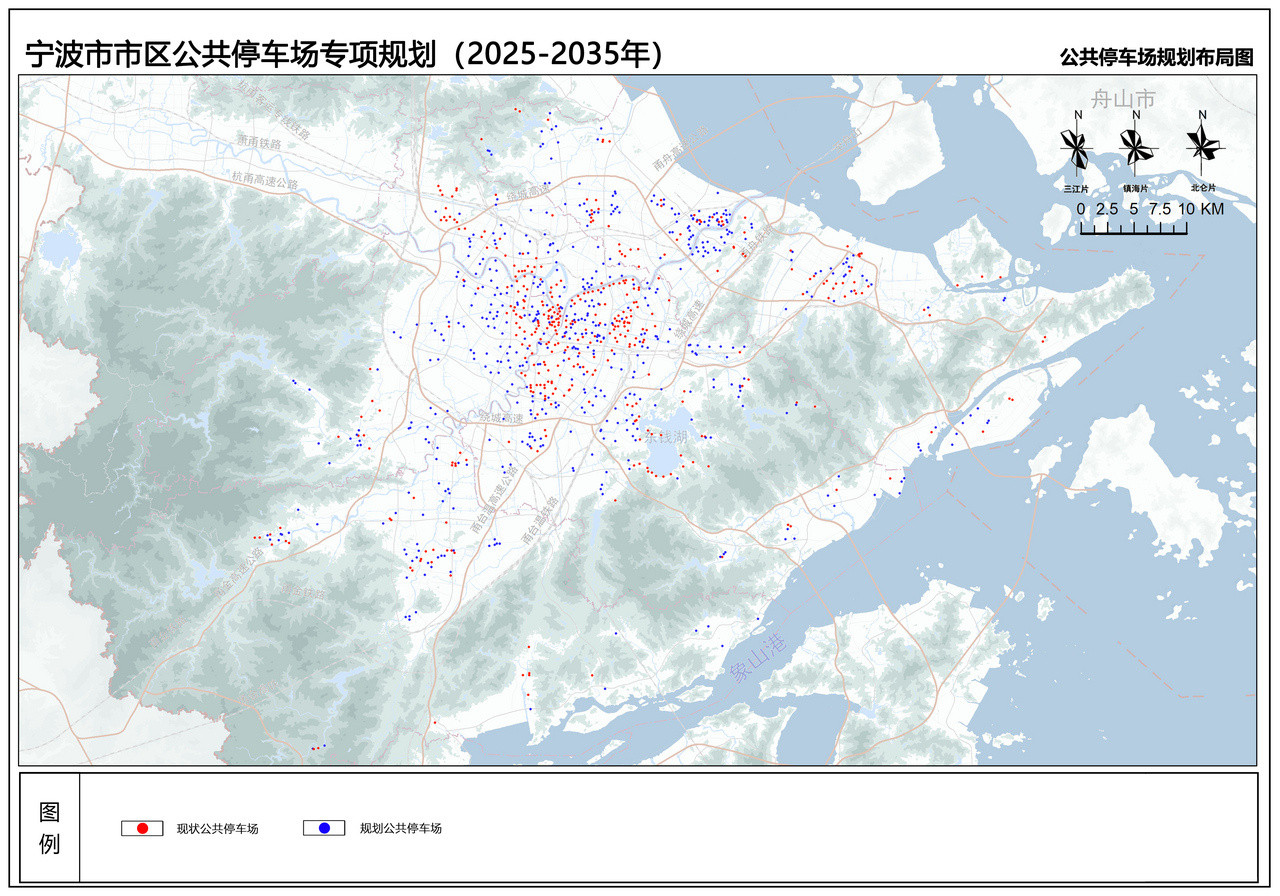Select the blue 规划公共停车场 legend swatch

(324, 828)
